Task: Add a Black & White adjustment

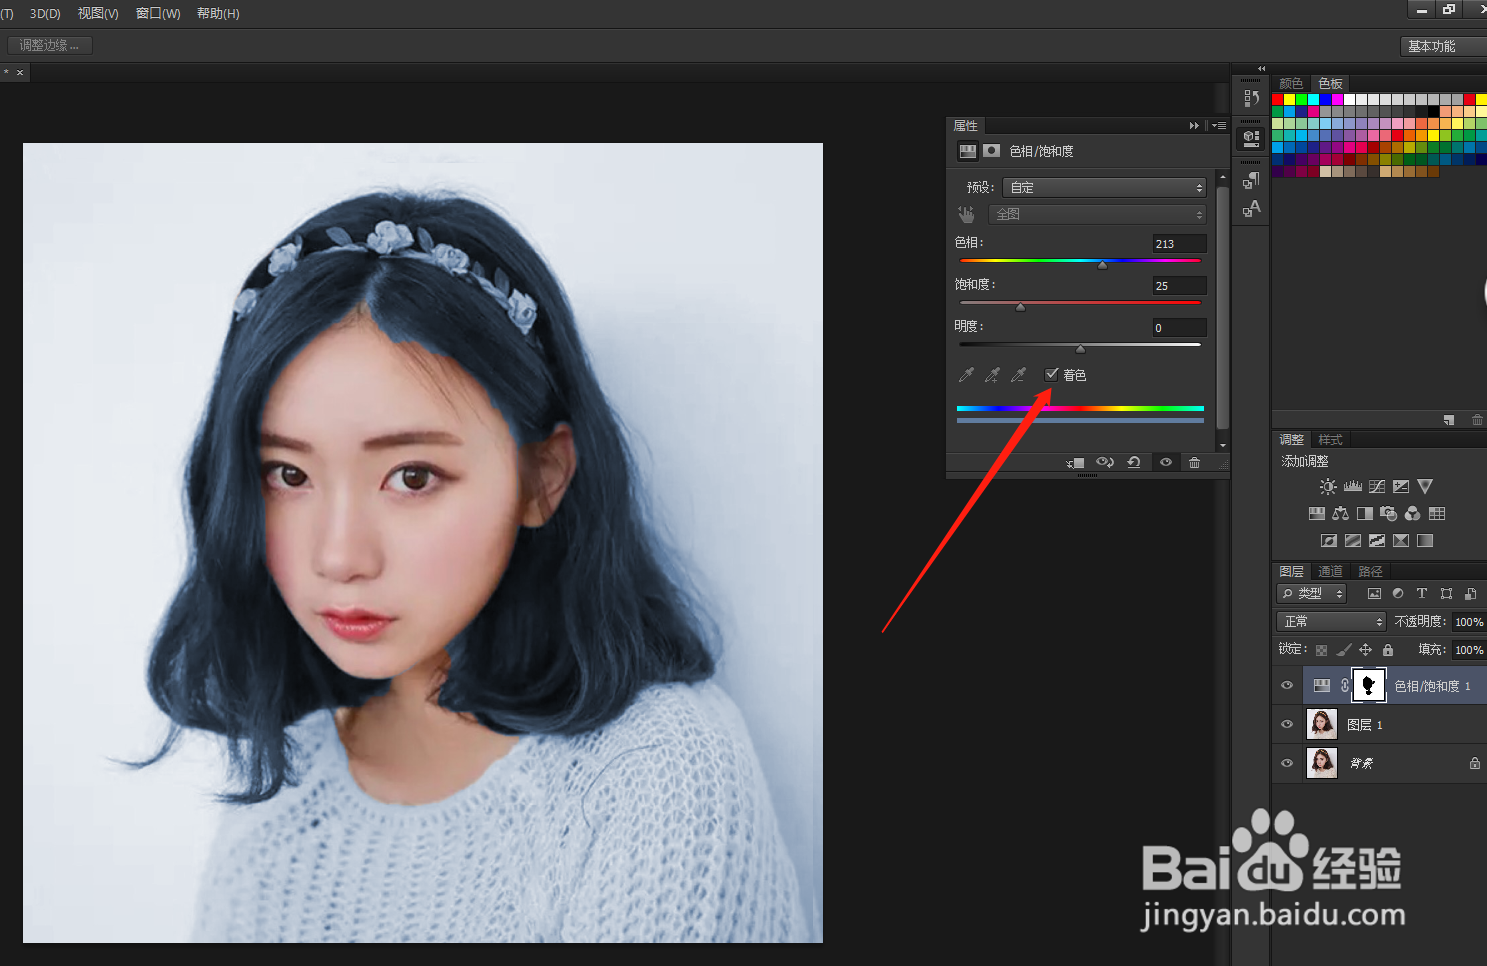Action: click(1365, 514)
